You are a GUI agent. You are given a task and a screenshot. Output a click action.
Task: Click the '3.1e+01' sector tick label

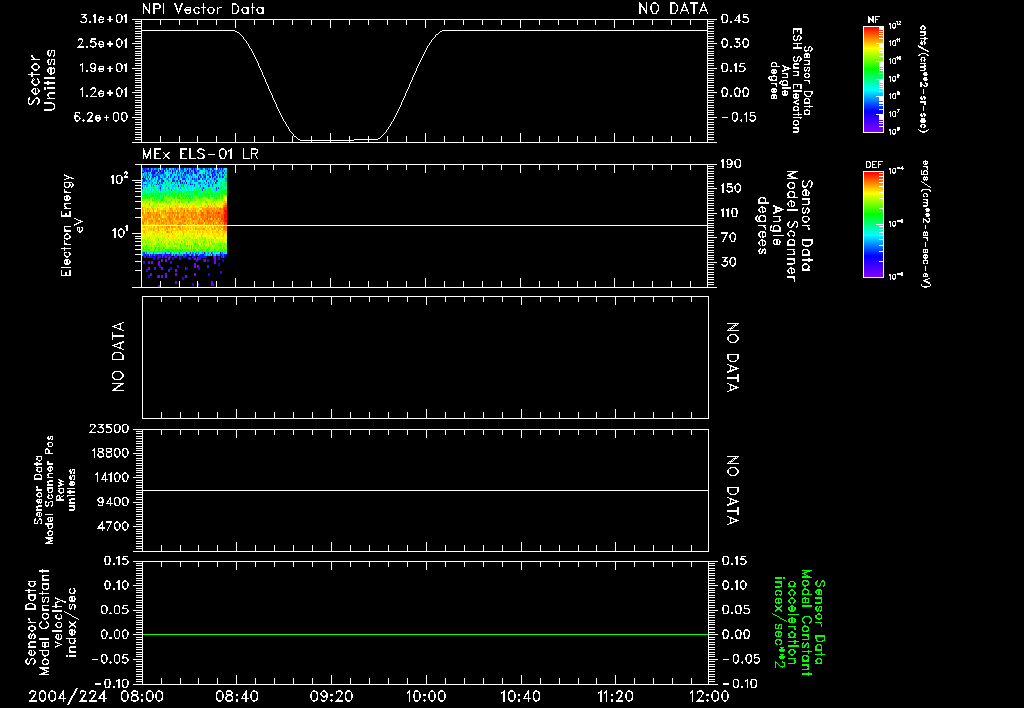point(103,19)
